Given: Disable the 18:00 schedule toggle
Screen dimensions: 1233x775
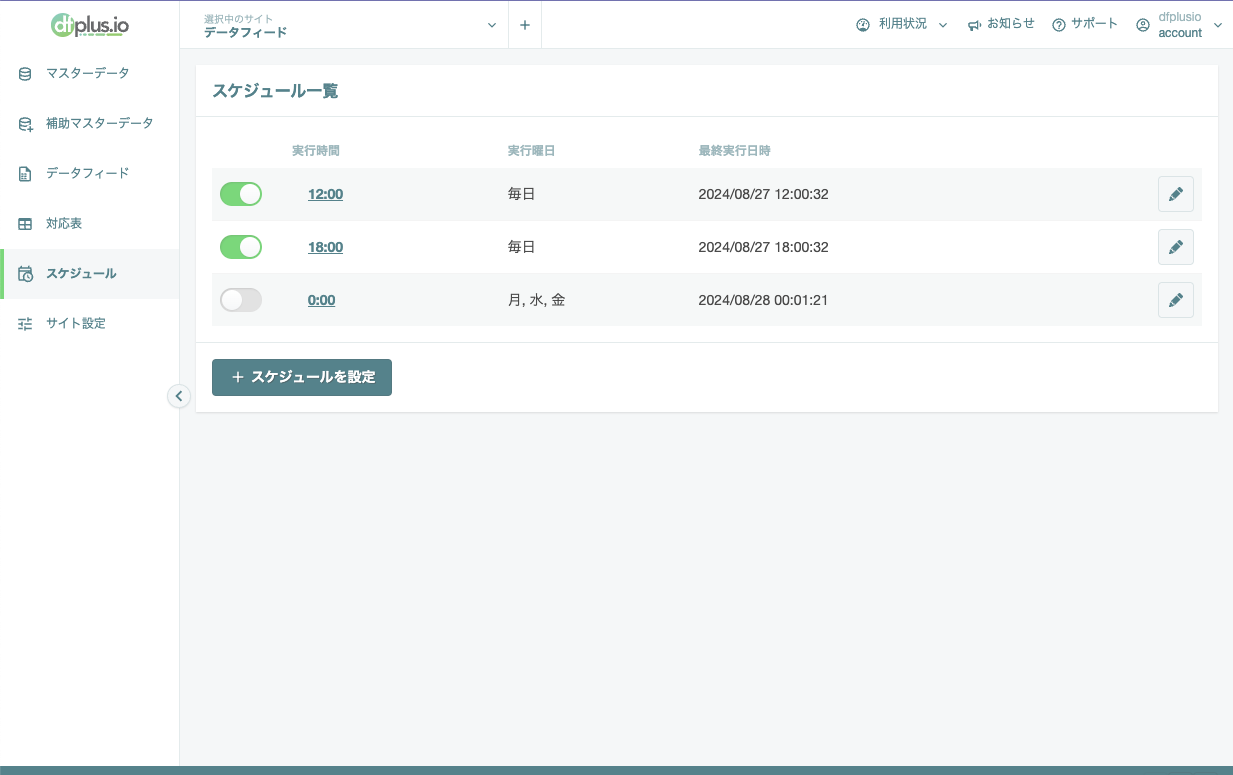Looking at the screenshot, I should click(241, 247).
